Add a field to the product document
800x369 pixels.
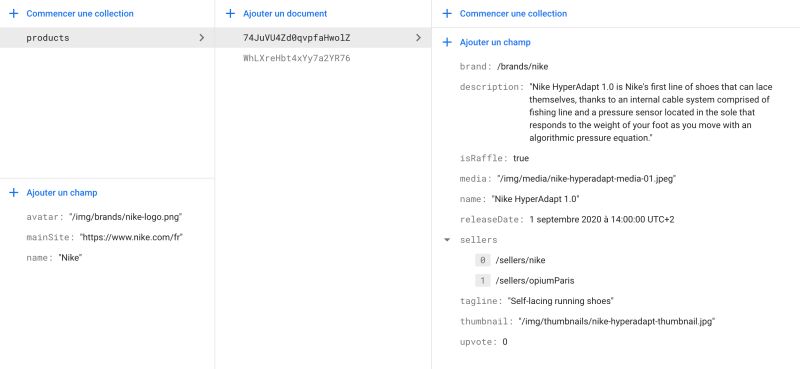[x=495, y=42]
